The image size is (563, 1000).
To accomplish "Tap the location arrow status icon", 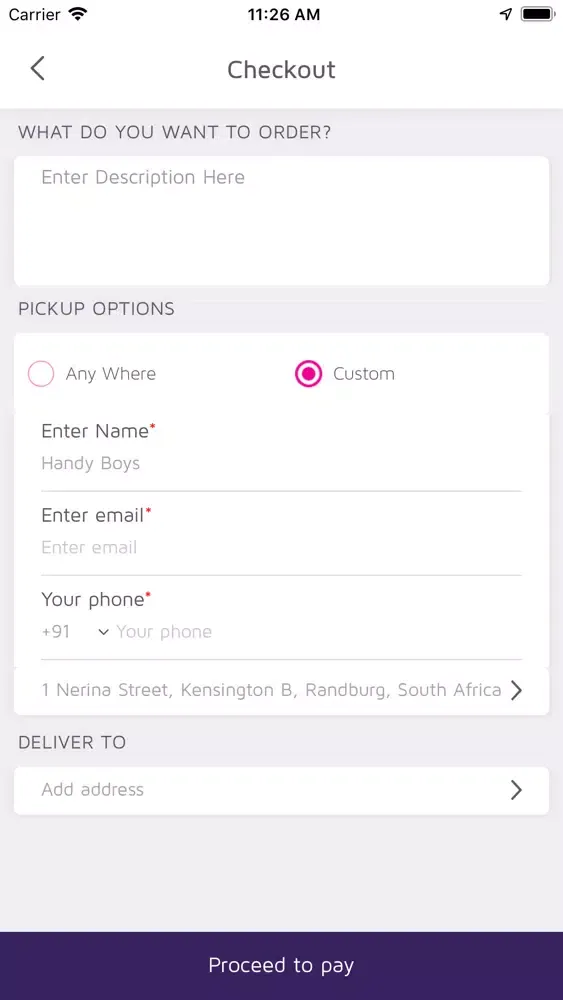I will tap(506, 14).
